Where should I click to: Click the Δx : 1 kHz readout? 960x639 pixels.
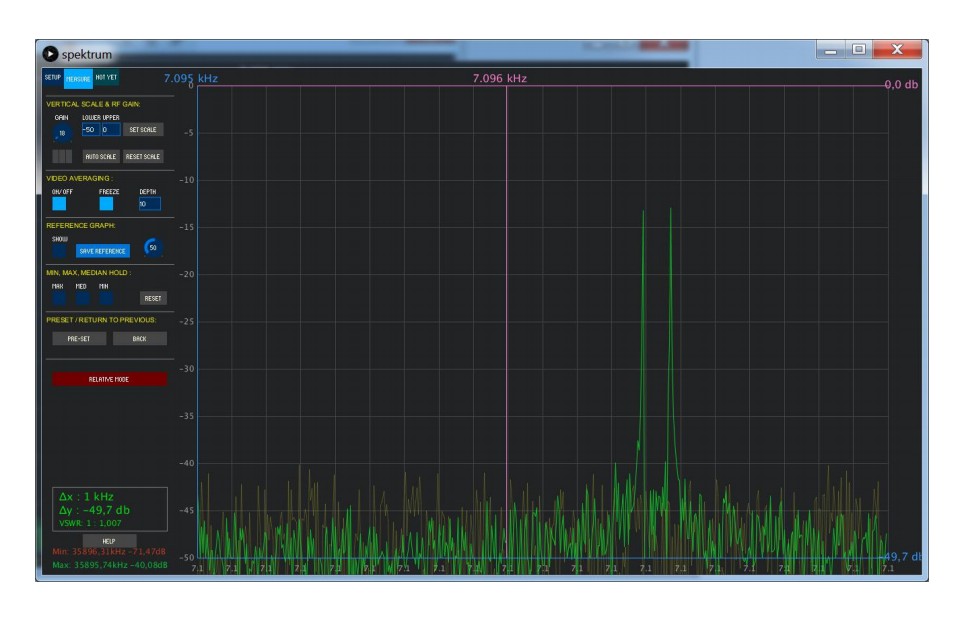click(x=86, y=496)
